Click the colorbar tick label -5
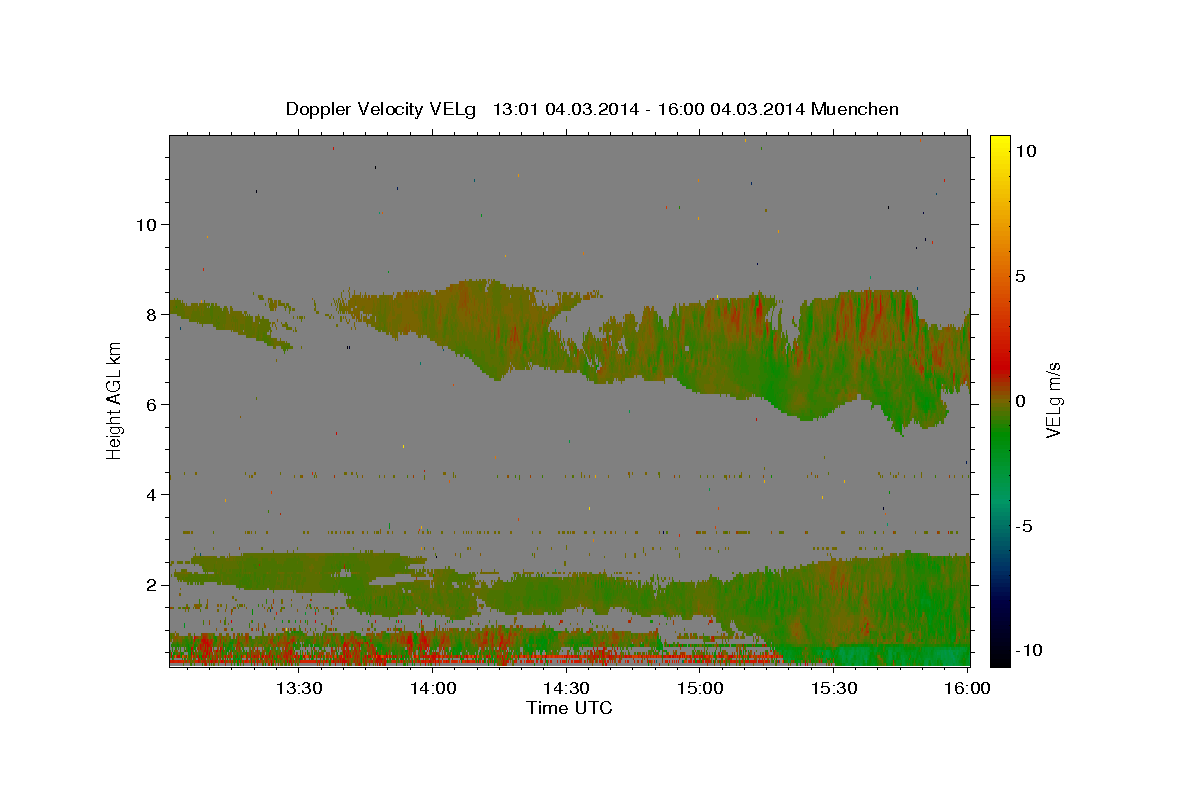This screenshot has width=1200, height=800. 1024,526
